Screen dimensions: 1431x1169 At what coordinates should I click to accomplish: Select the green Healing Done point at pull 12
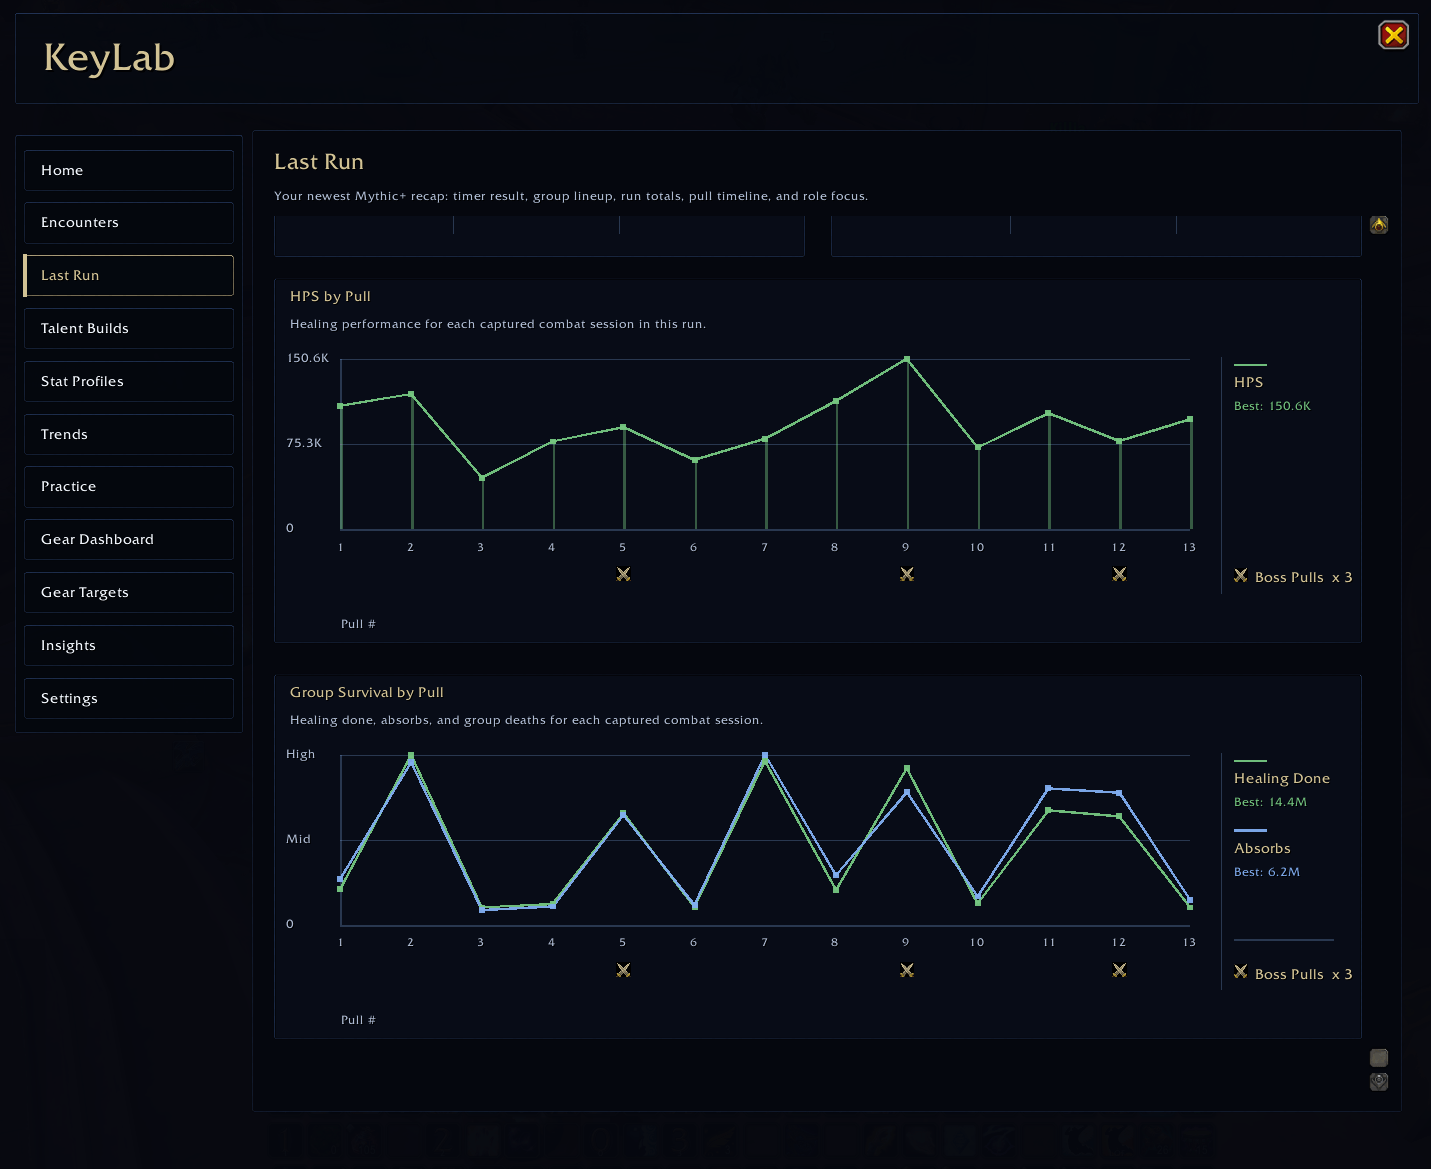[1119, 816]
